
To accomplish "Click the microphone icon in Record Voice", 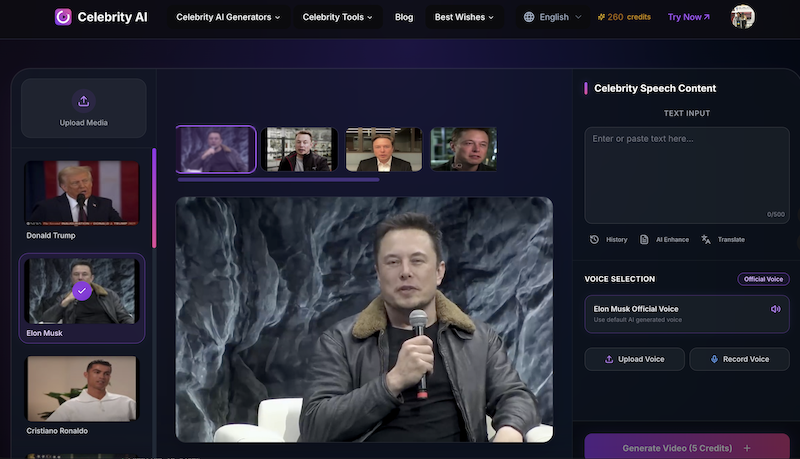I will pos(714,359).
